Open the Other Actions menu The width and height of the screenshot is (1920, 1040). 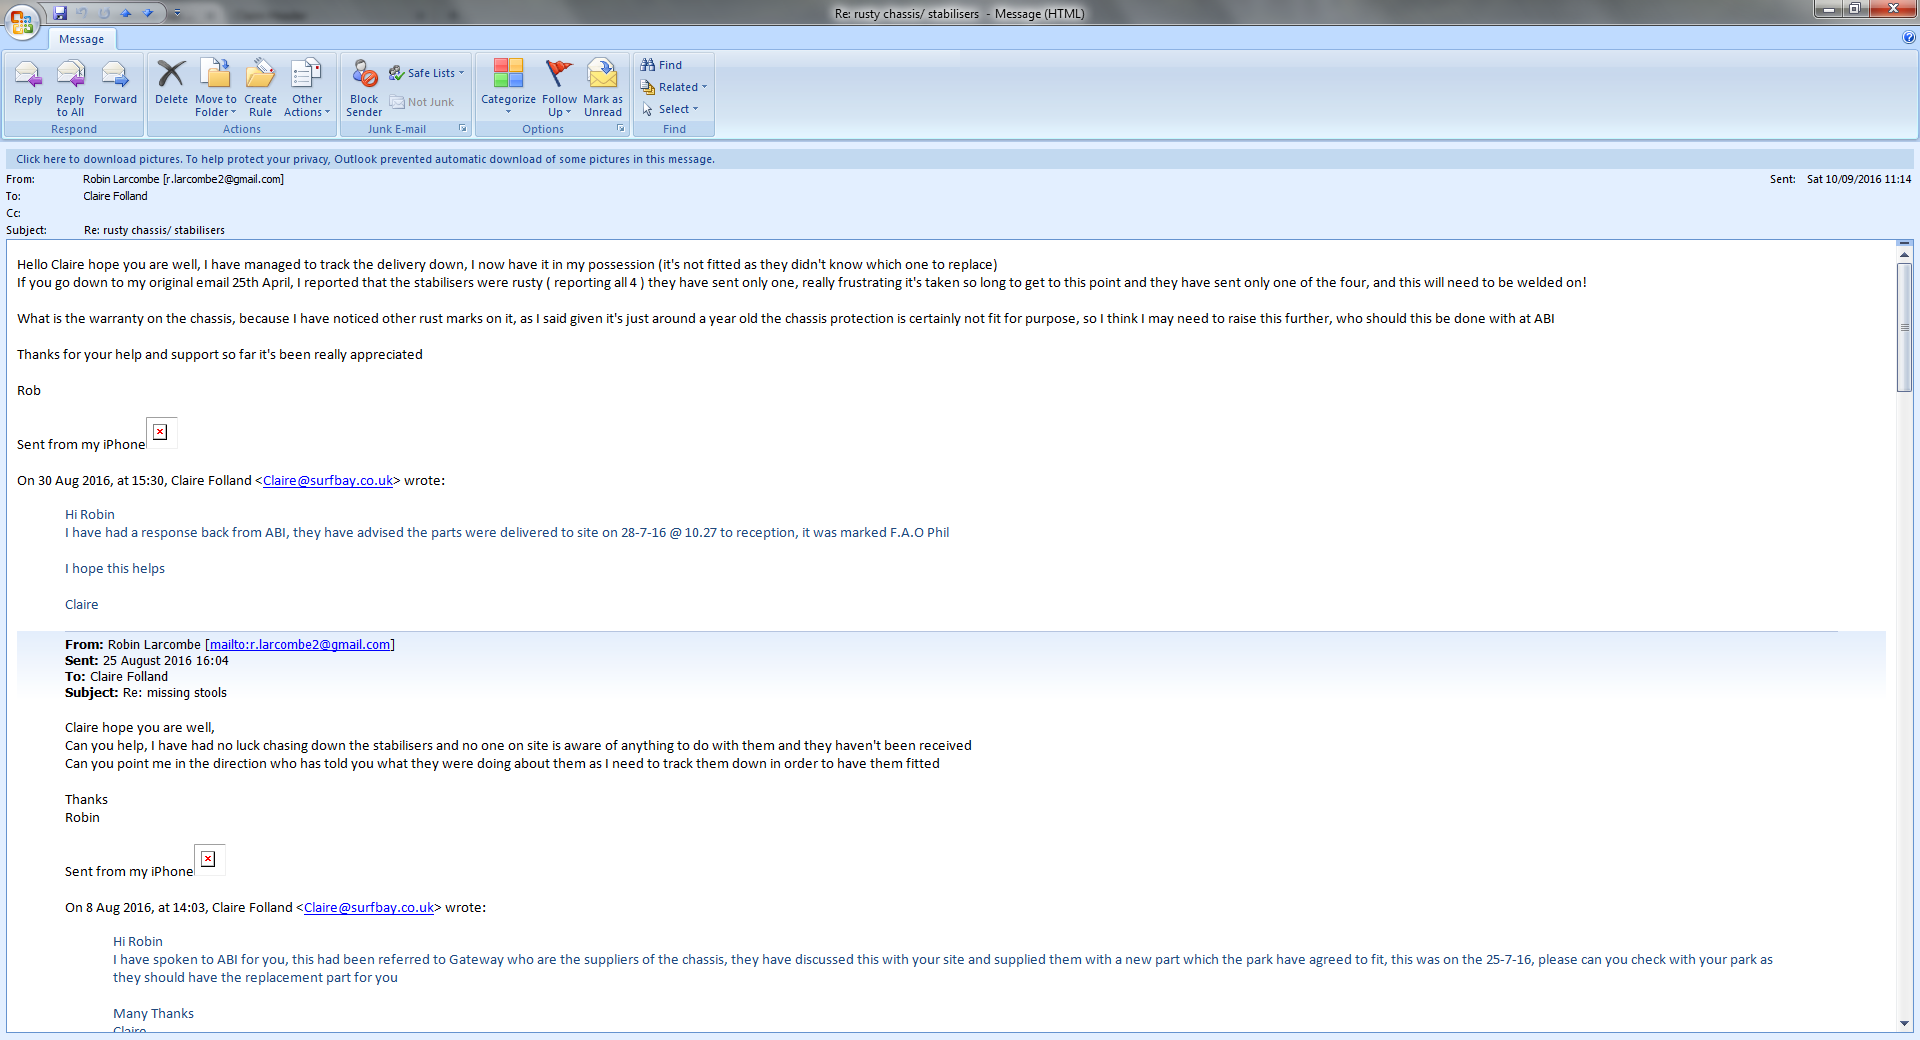point(307,88)
